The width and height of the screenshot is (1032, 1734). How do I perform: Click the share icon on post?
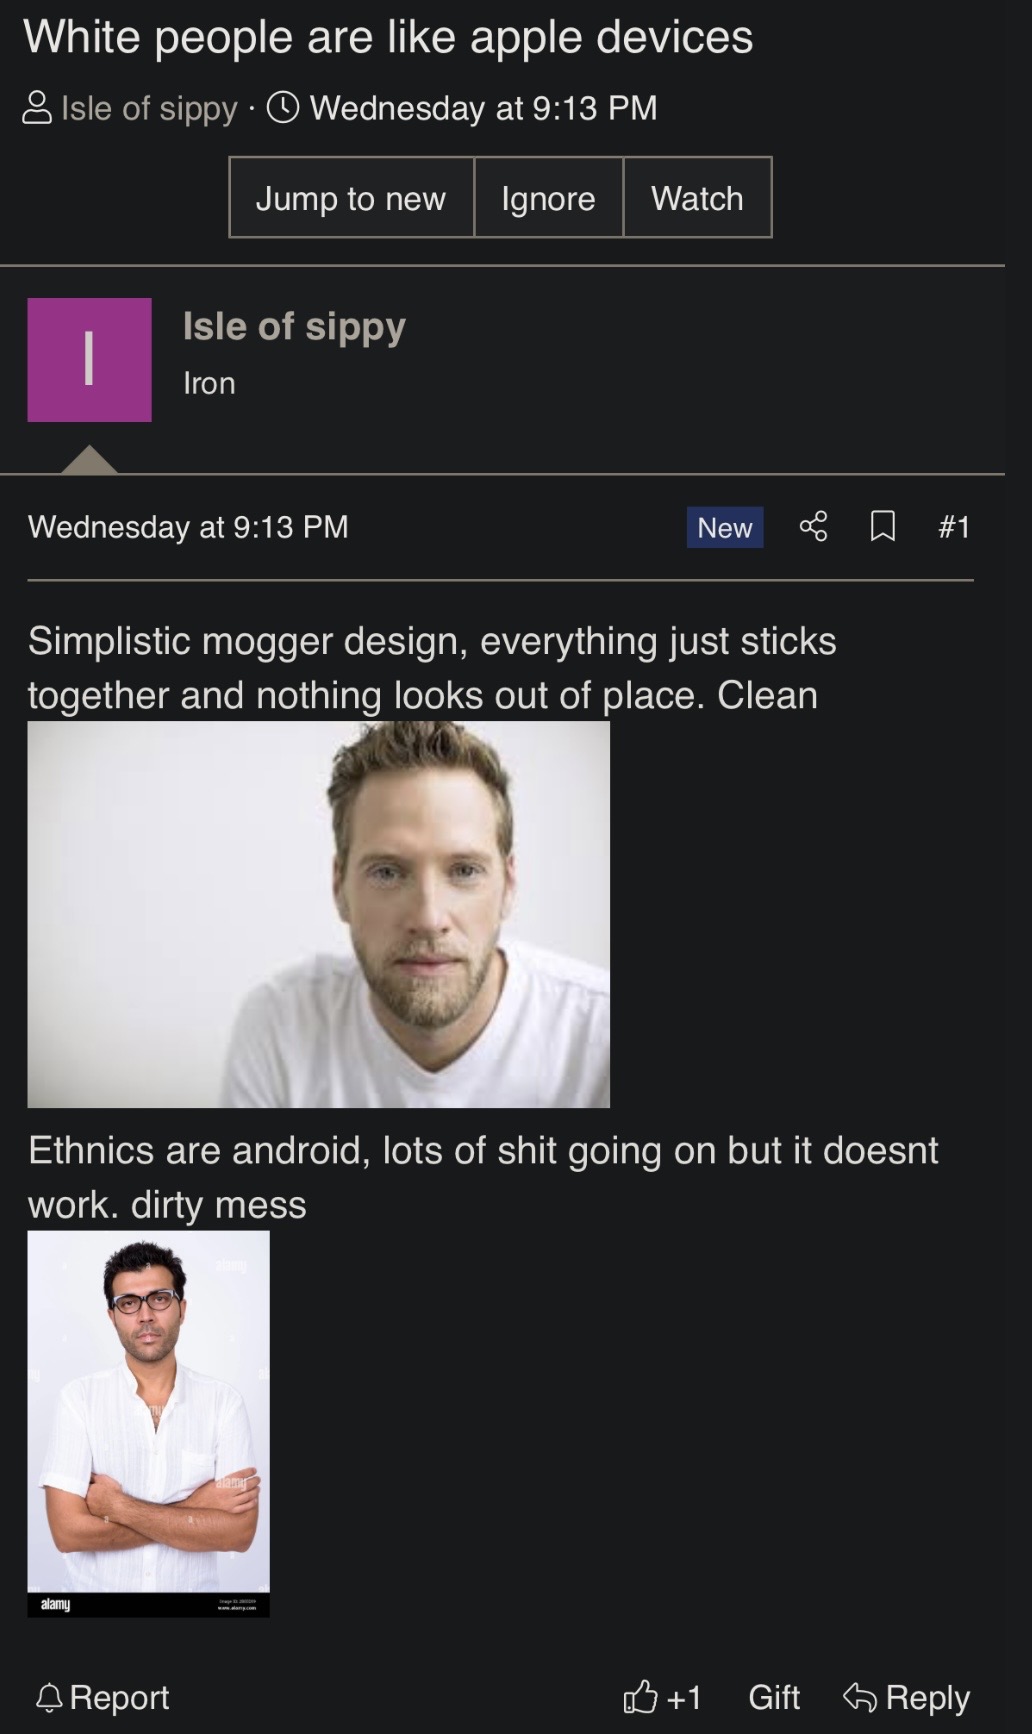pyautogui.click(x=813, y=526)
